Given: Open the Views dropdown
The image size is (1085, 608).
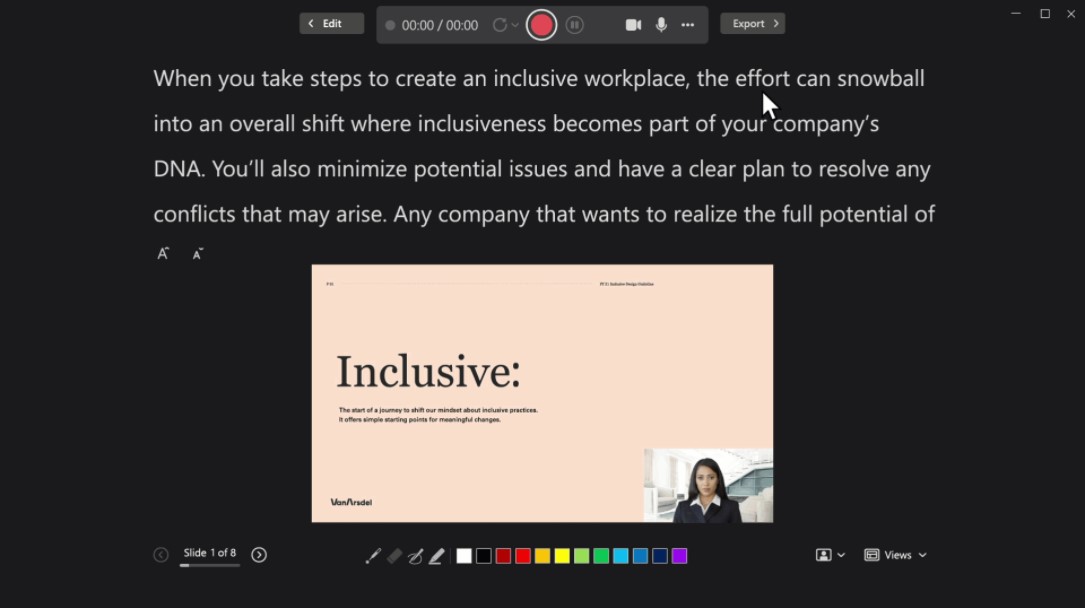Looking at the screenshot, I should pos(895,555).
